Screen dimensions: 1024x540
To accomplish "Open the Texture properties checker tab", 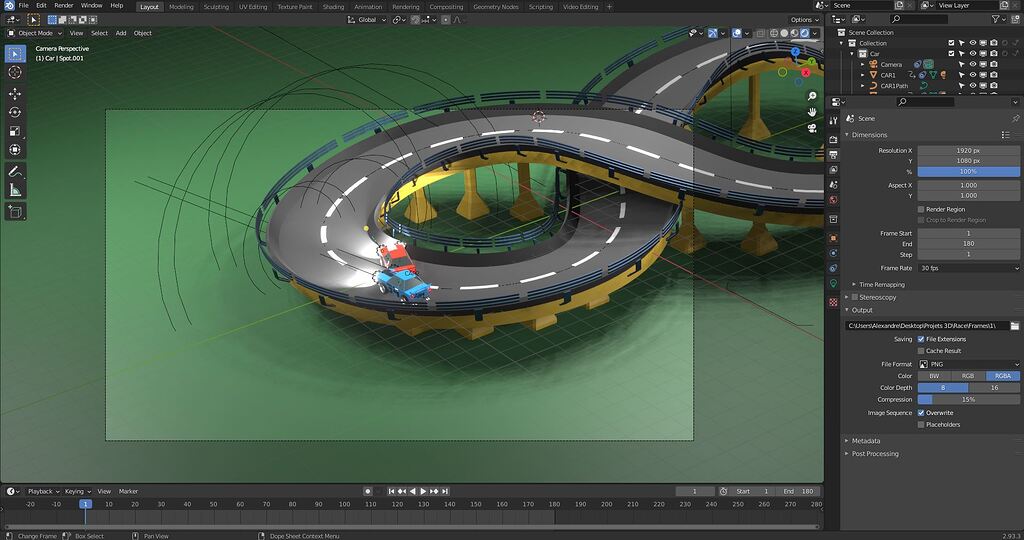I will [x=833, y=302].
